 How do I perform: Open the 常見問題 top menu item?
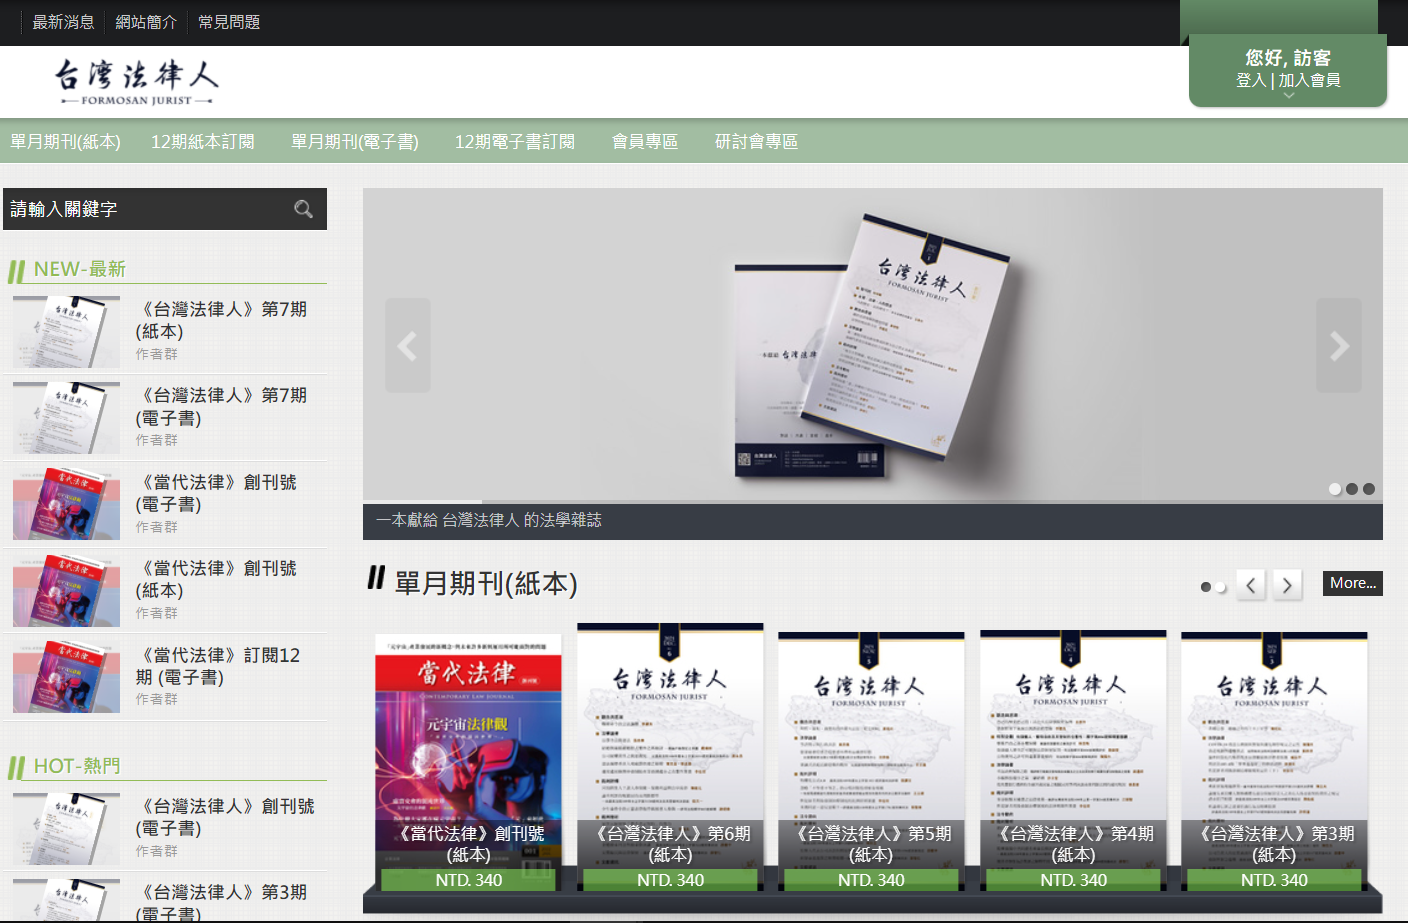[x=229, y=22]
